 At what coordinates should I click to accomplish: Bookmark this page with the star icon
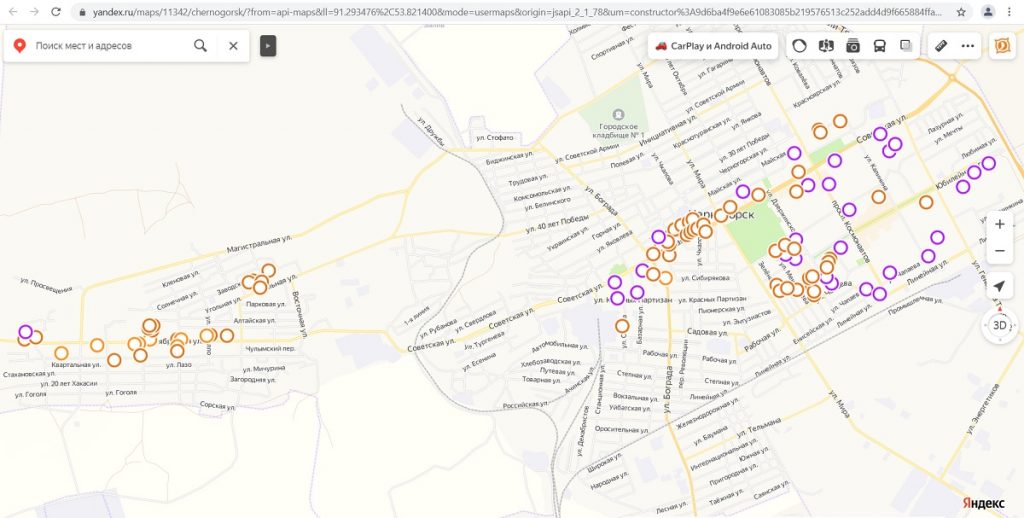(961, 12)
